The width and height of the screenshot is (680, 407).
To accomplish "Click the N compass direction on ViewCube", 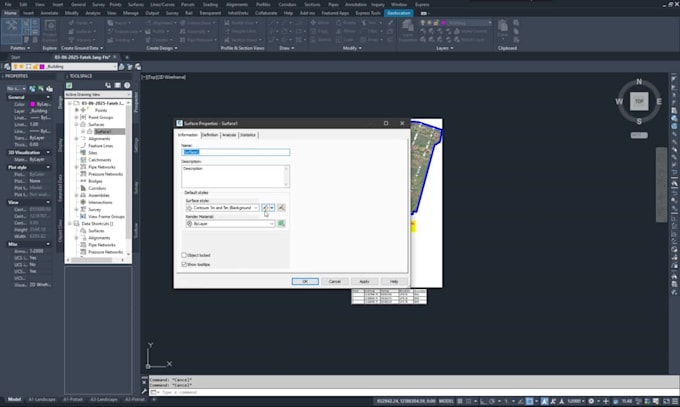I will [x=639, y=82].
